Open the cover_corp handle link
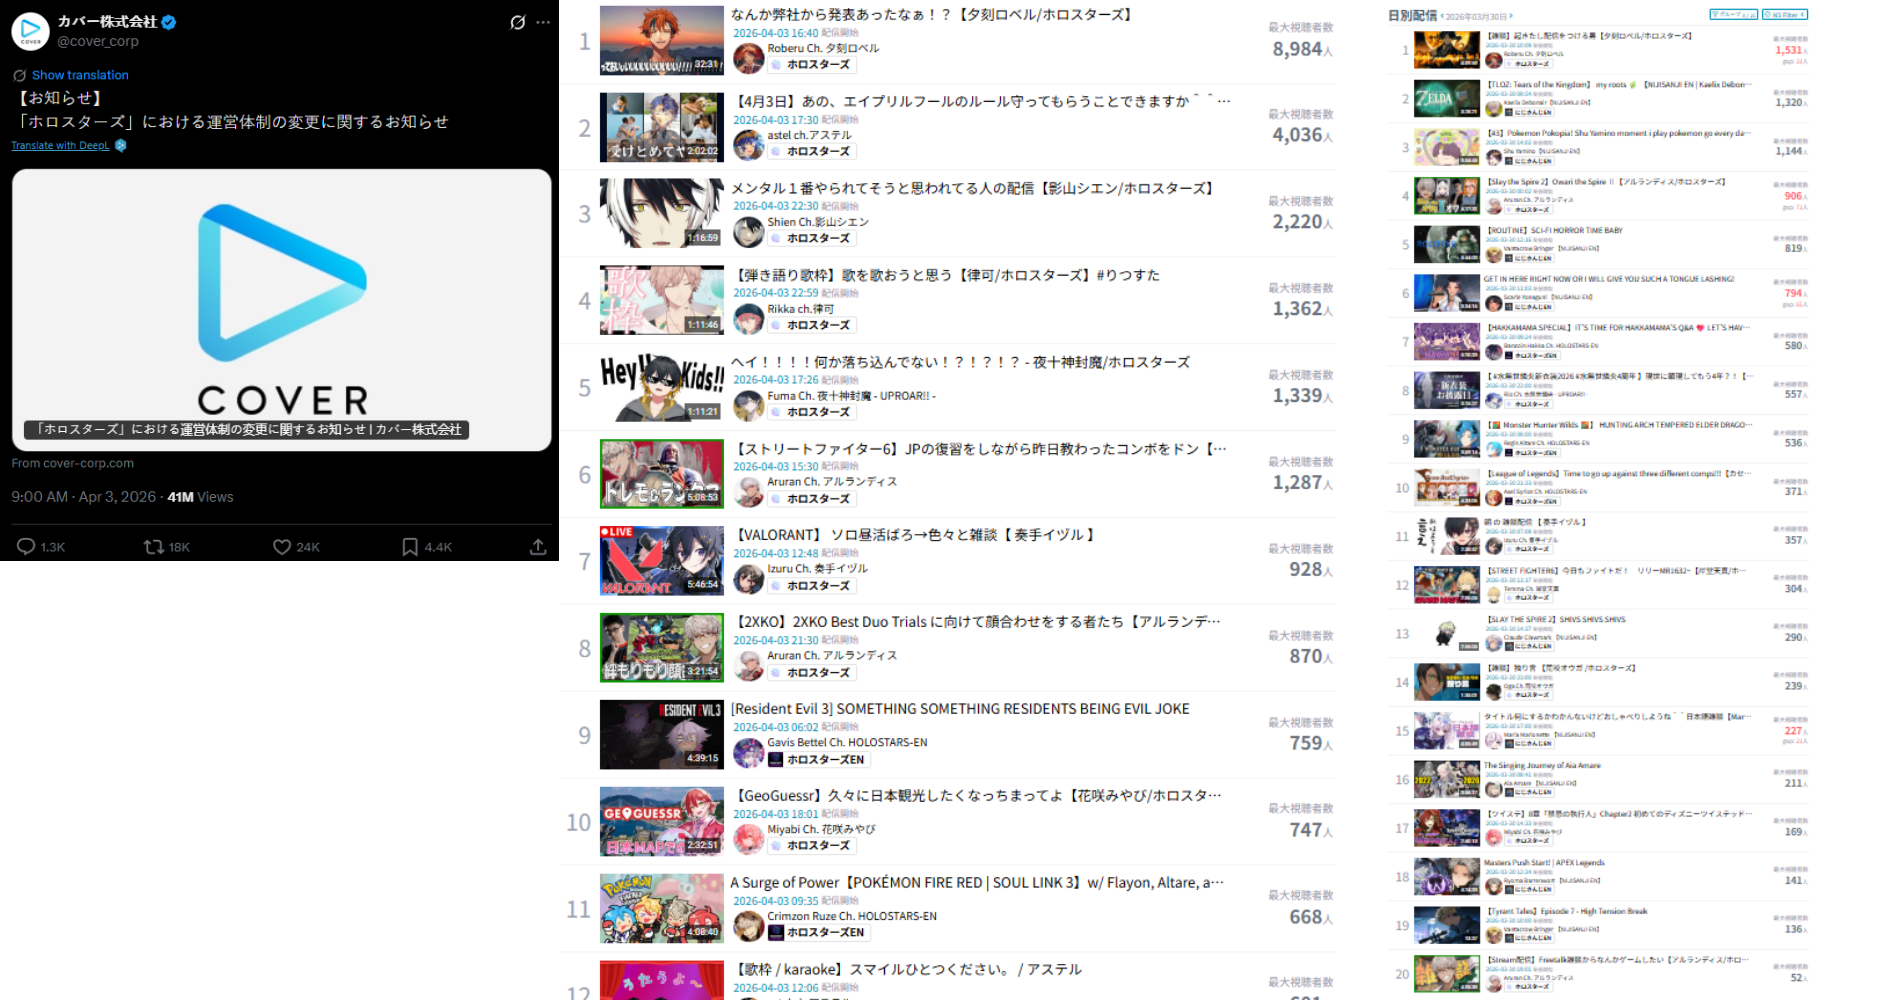 point(98,41)
